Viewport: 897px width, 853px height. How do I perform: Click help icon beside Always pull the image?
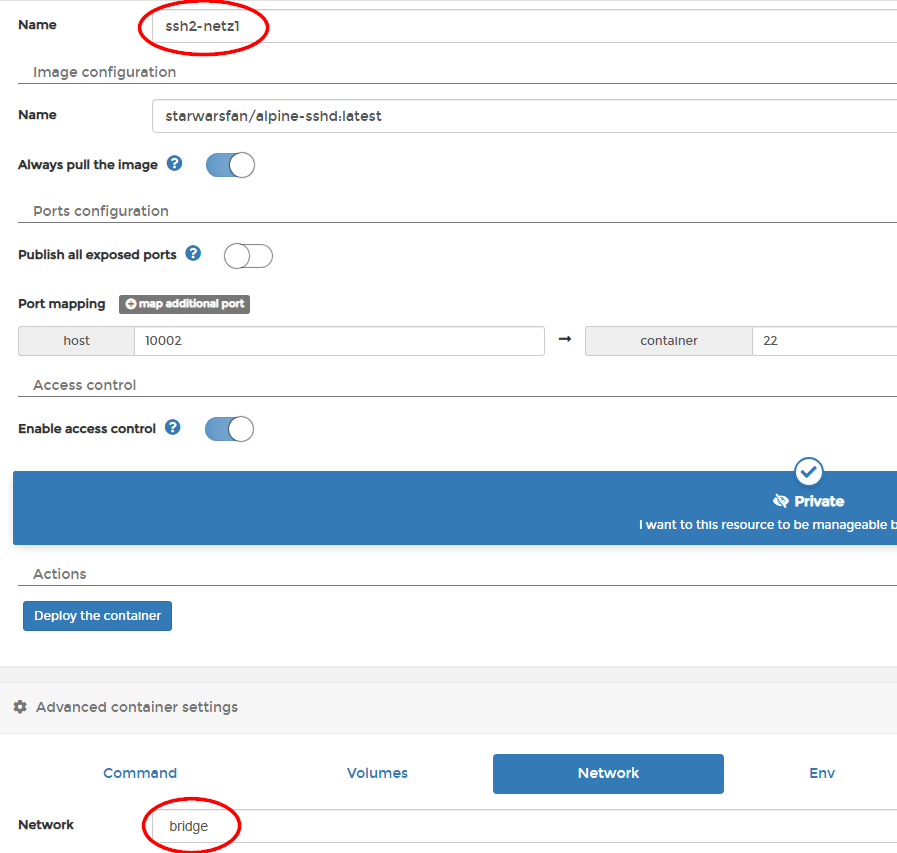click(175, 163)
